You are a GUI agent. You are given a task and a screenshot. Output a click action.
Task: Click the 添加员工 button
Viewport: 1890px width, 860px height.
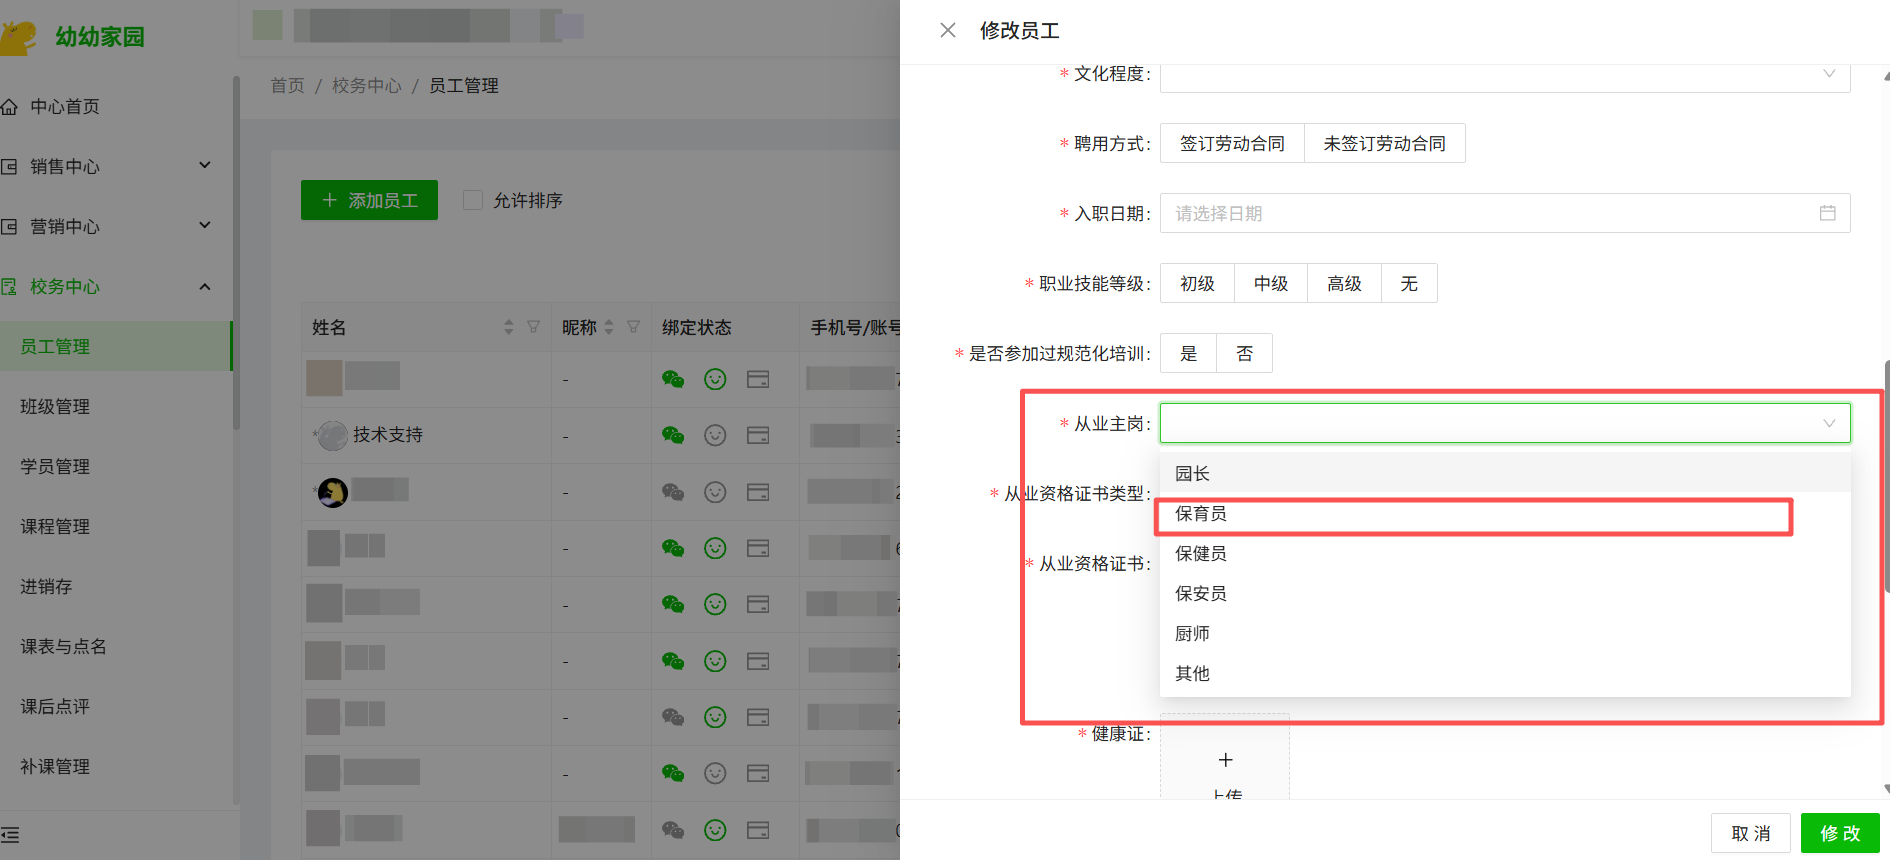(369, 200)
